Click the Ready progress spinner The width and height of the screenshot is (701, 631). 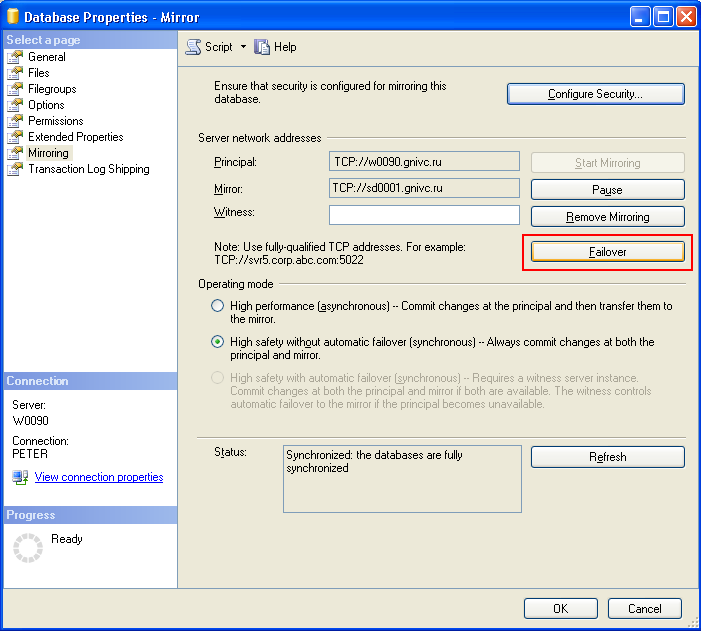tap(28, 548)
